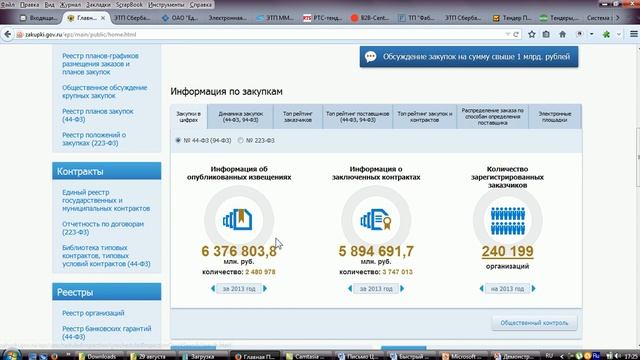Screen dimensions: 640x360
Task: Click the Контракты section header
Action: 107,171
